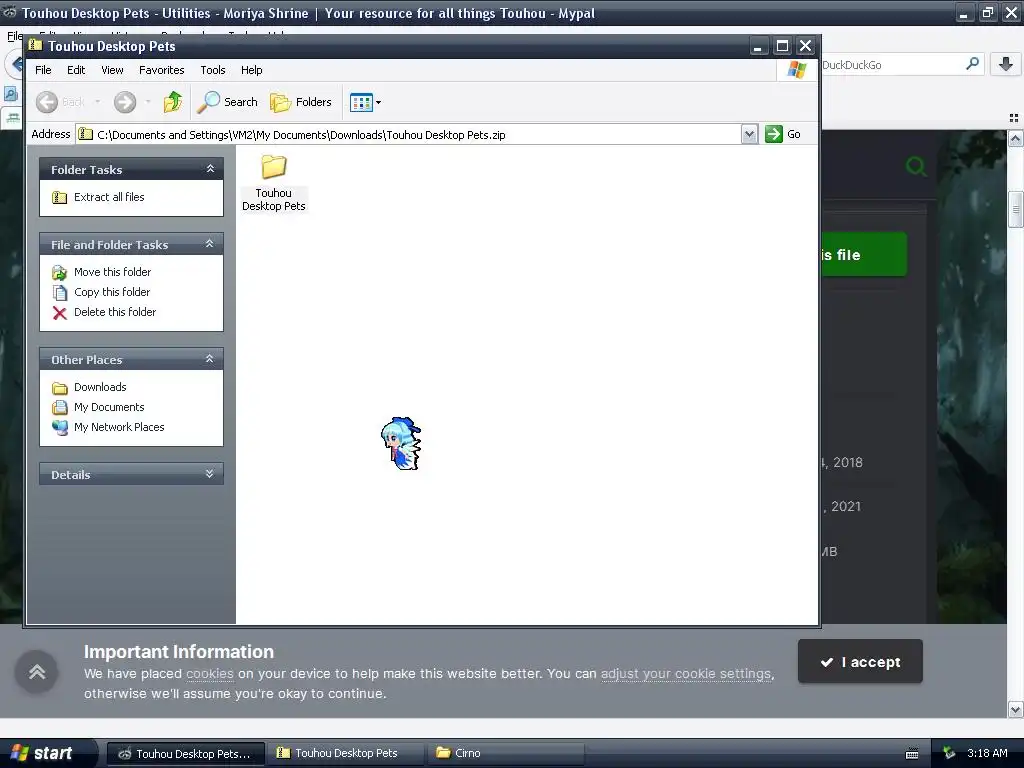
Task: Click the I accept cookie button
Action: pyautogui.click(x=859, y=662)
